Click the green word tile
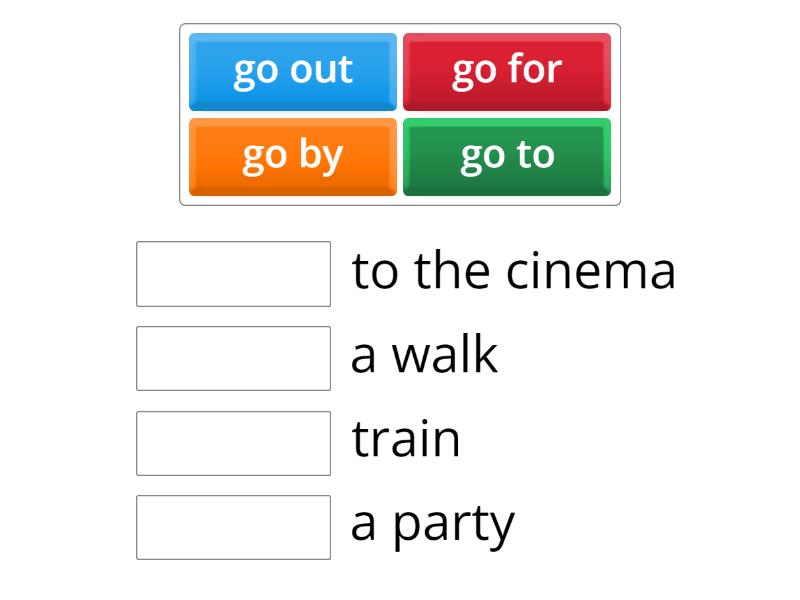 click(x=507, y=156)
